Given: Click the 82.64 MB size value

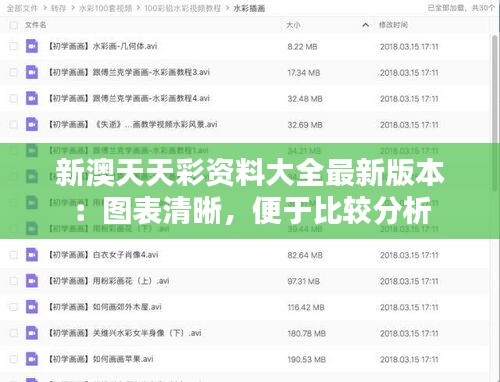Looking at the screenshot, I should tap(305, 255).
